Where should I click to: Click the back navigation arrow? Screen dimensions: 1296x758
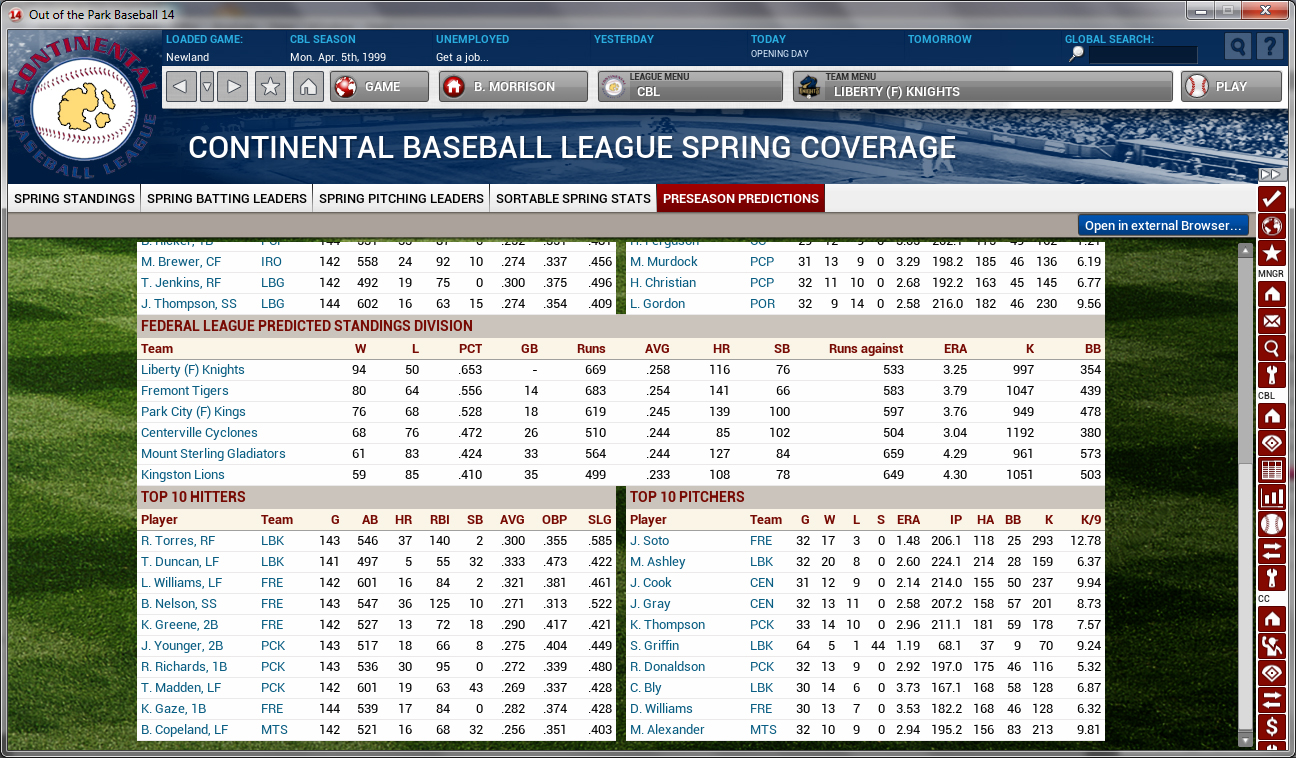(x=180, y=87)
